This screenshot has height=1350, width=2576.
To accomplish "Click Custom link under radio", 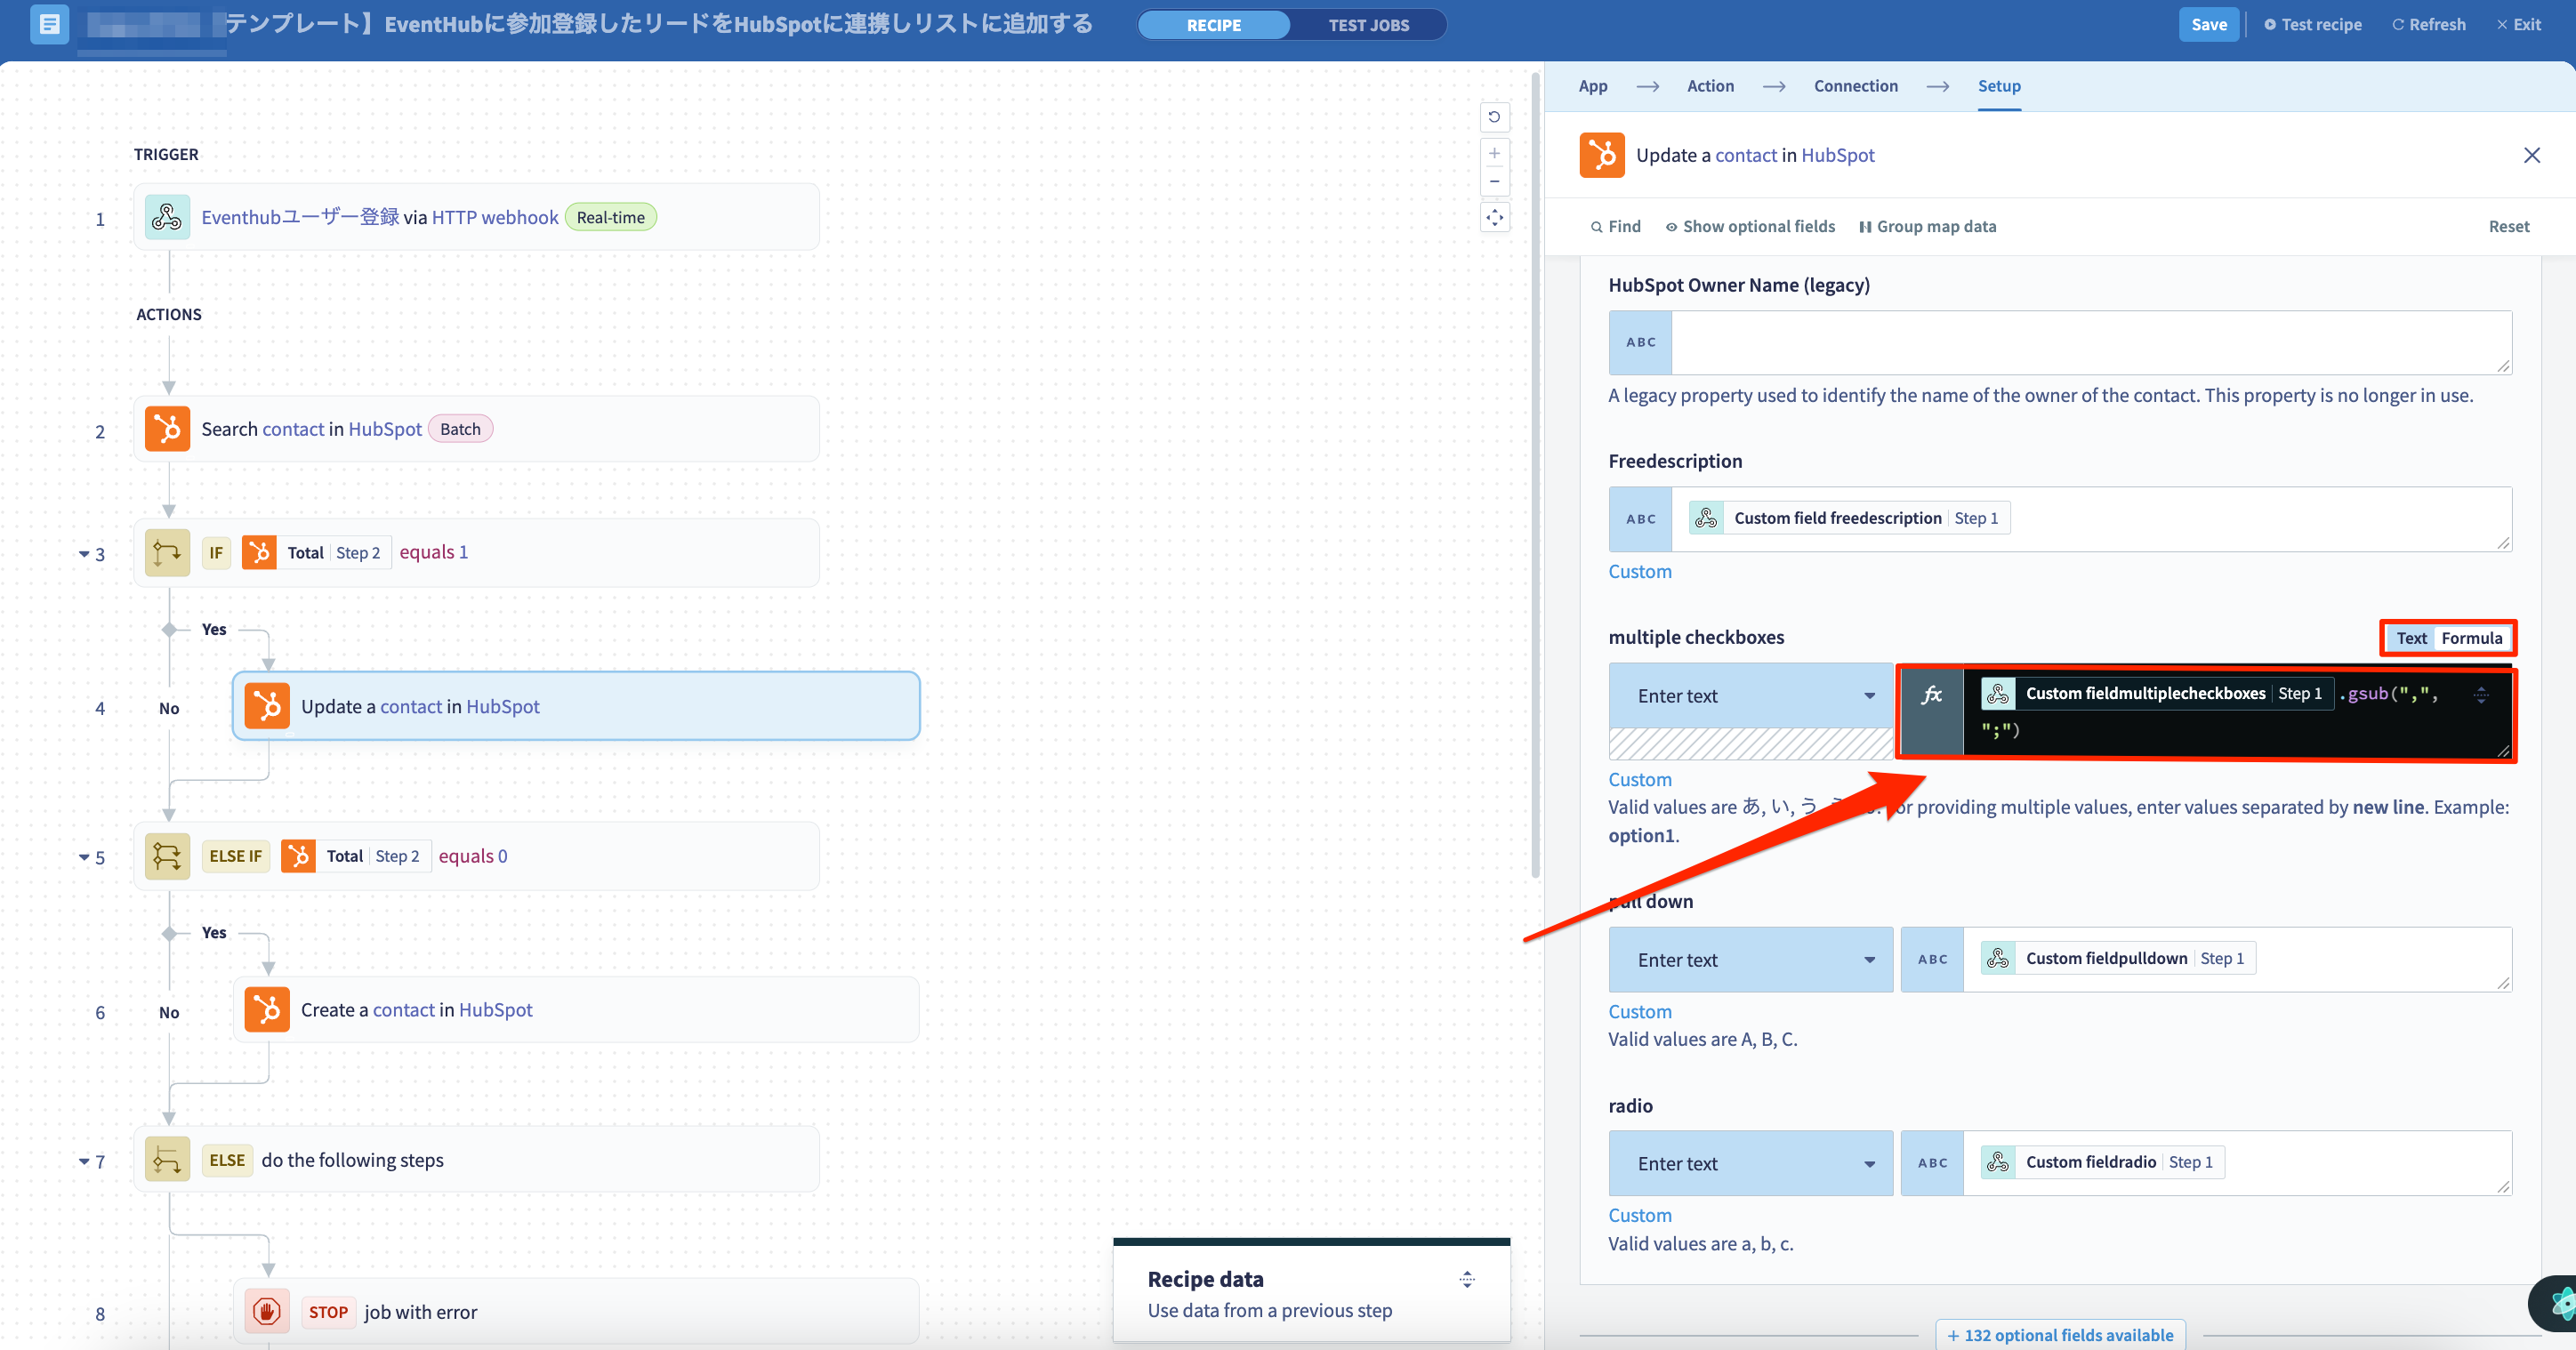I will 1639,1215.
